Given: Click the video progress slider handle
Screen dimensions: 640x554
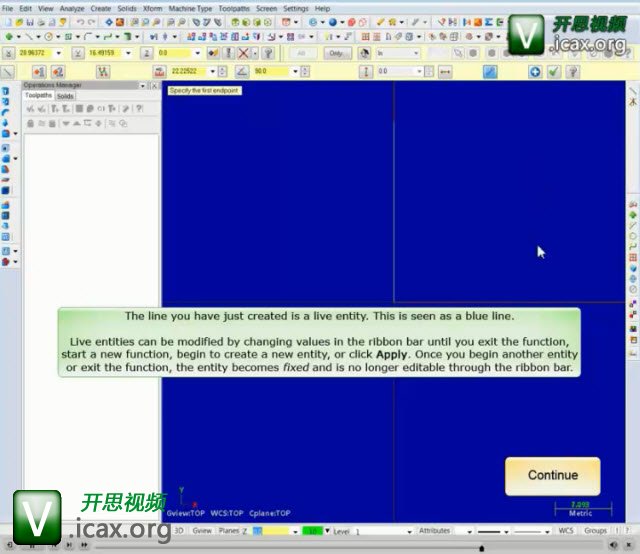Looking at the screenshot, I should [x=482, y=548].
